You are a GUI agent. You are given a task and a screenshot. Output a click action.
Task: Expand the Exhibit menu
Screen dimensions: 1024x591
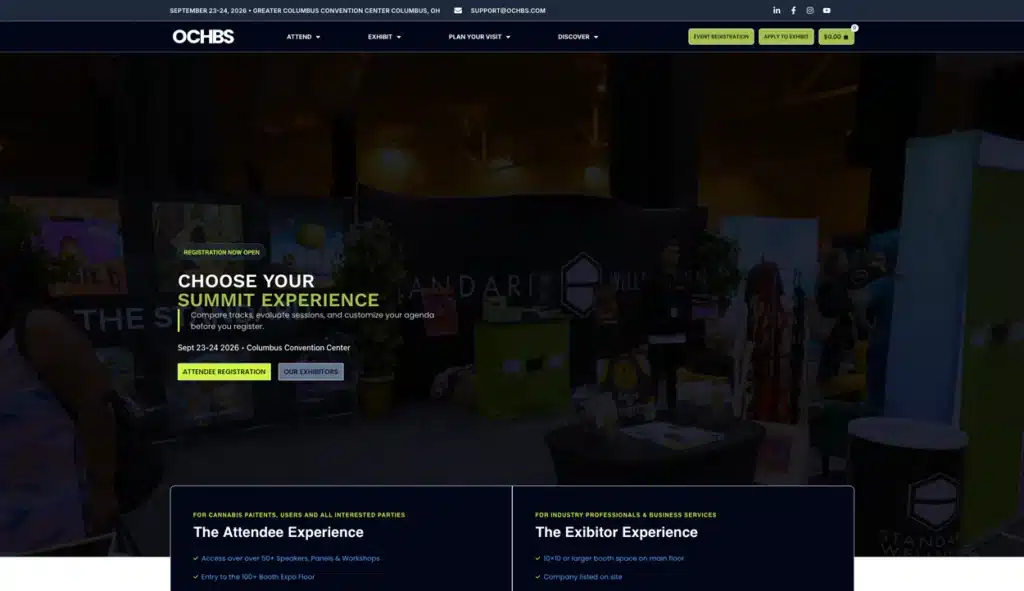pos(384,37)
